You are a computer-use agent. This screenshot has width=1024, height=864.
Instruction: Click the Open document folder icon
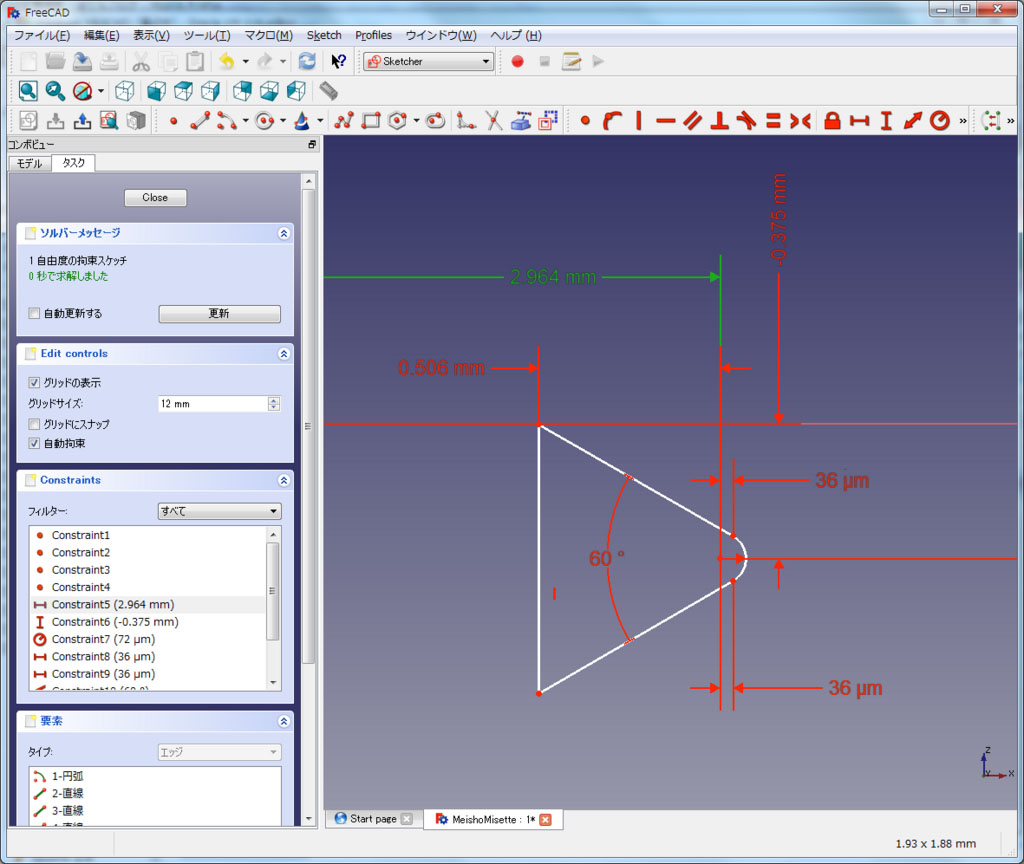(56, 61)
